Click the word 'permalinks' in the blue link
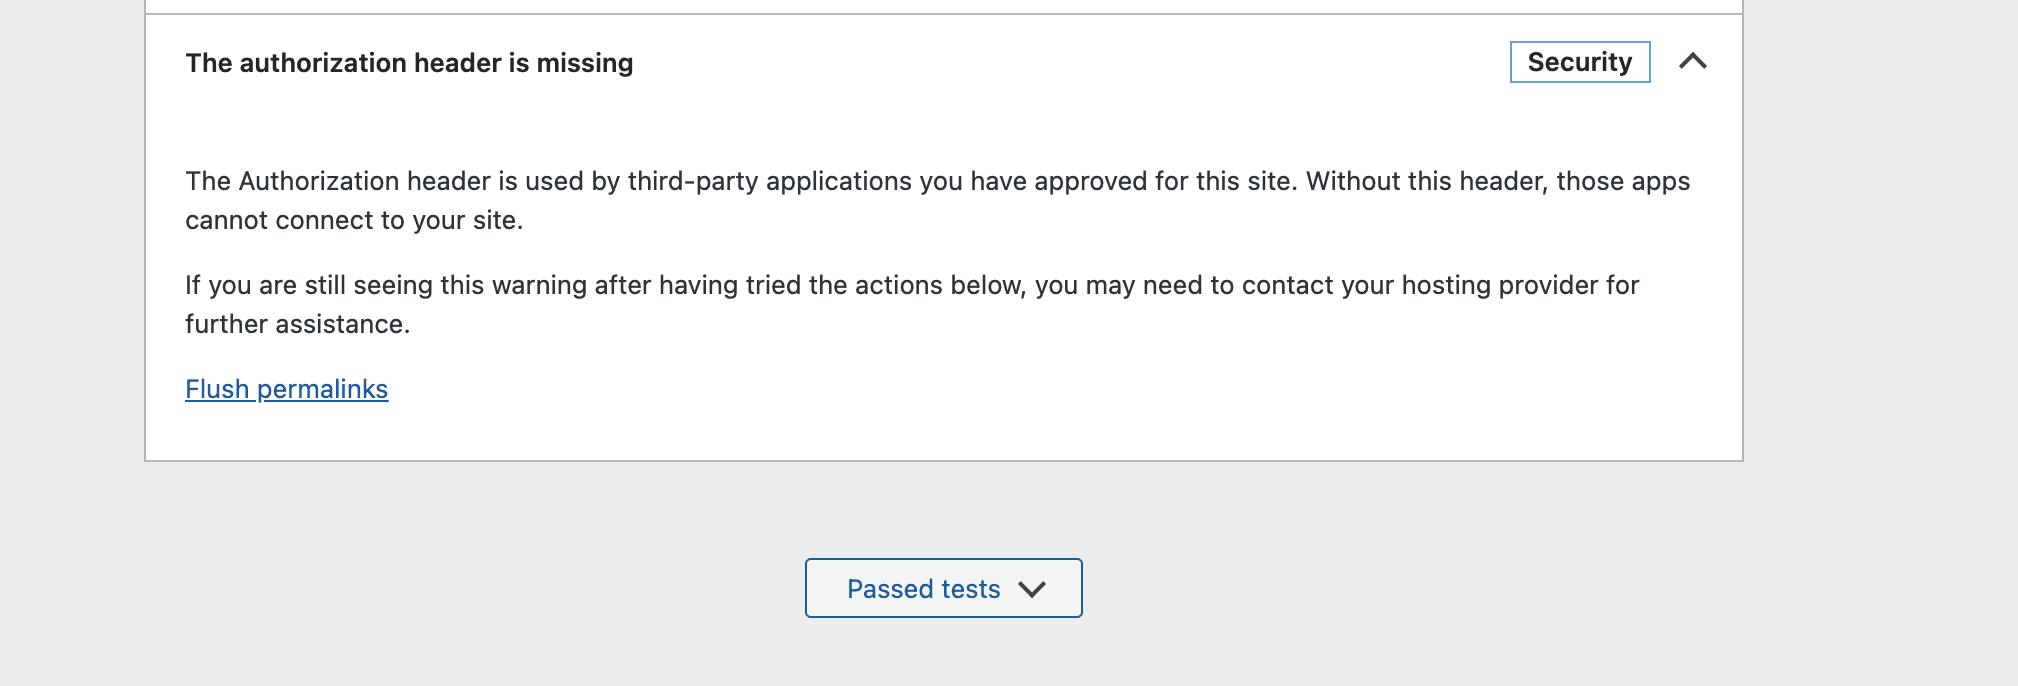 322,389
